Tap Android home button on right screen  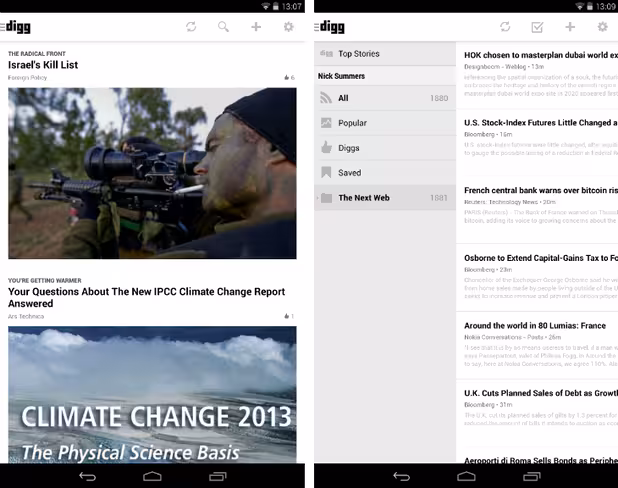(466, 477)
